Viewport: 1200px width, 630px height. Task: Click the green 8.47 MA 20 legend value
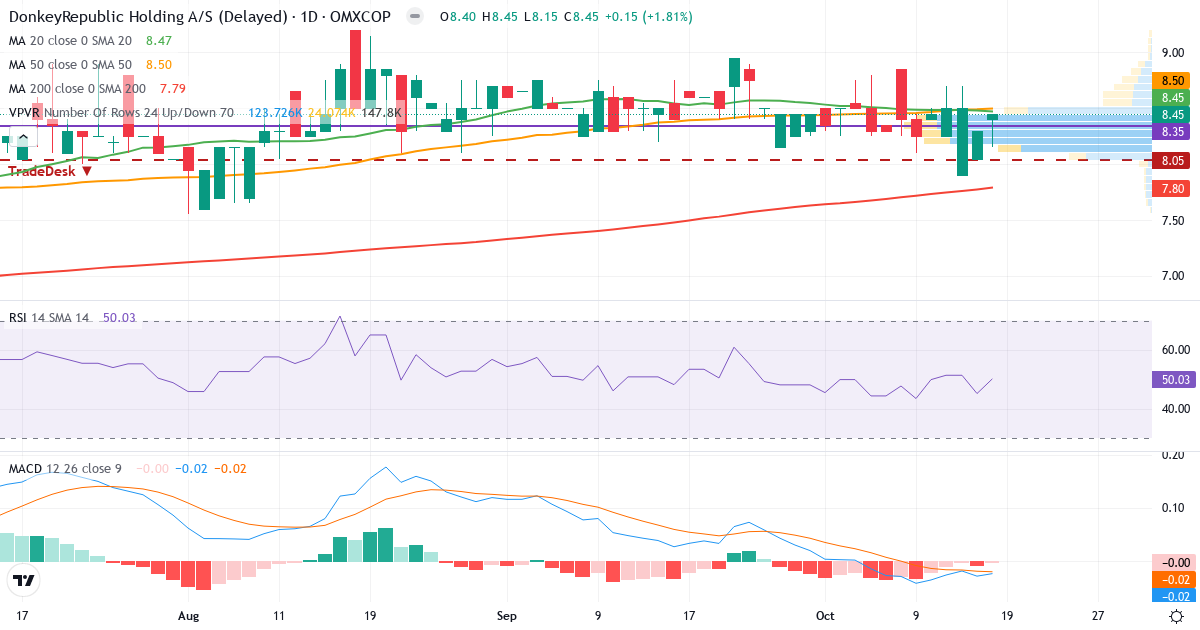click(x=159, y=41)
